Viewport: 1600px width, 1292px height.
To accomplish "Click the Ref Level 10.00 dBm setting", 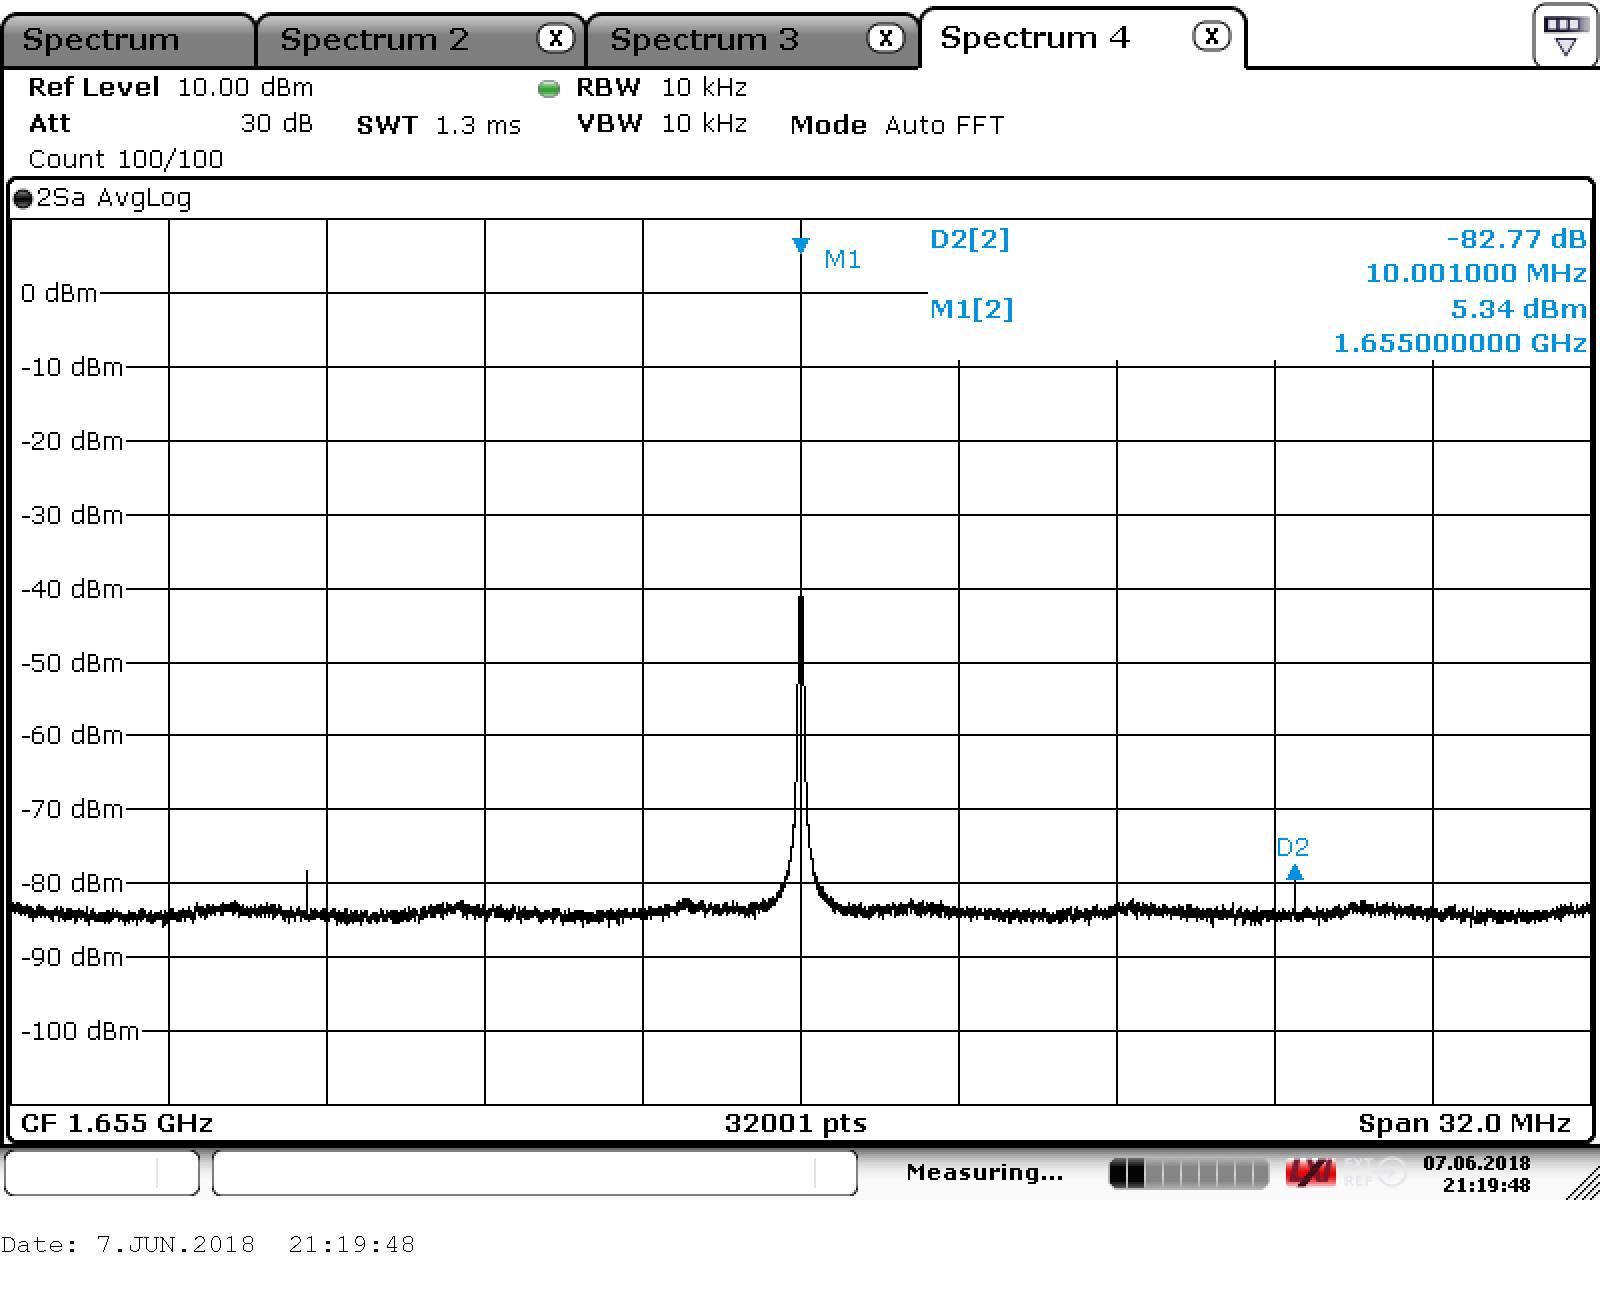I will (x=170, y=87).
